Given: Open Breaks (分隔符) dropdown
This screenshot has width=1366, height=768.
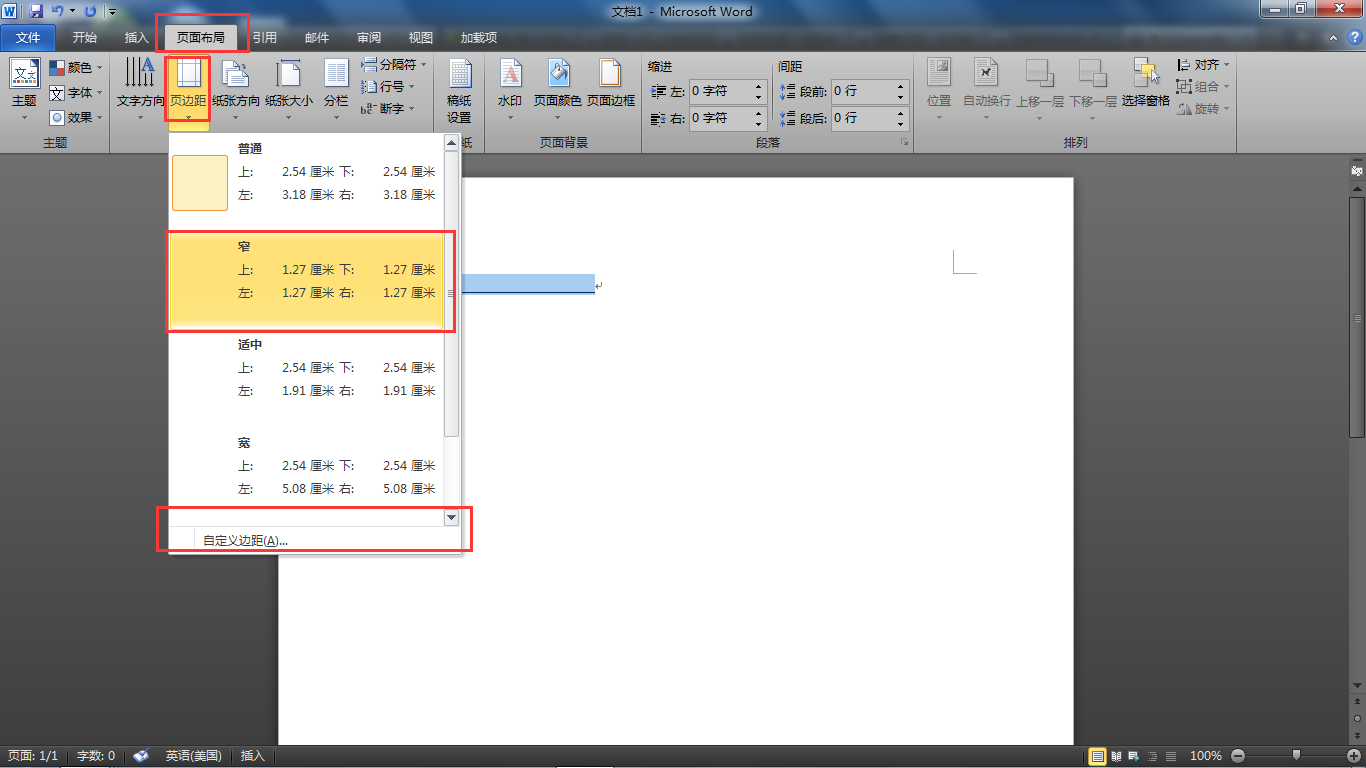Looking at the screenshot, I should pyautogui.click(x=394, y=64).
